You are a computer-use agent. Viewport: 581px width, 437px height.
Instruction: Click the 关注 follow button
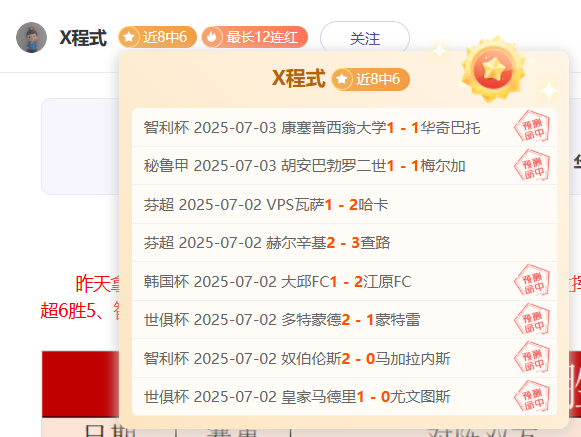(365, 38)
